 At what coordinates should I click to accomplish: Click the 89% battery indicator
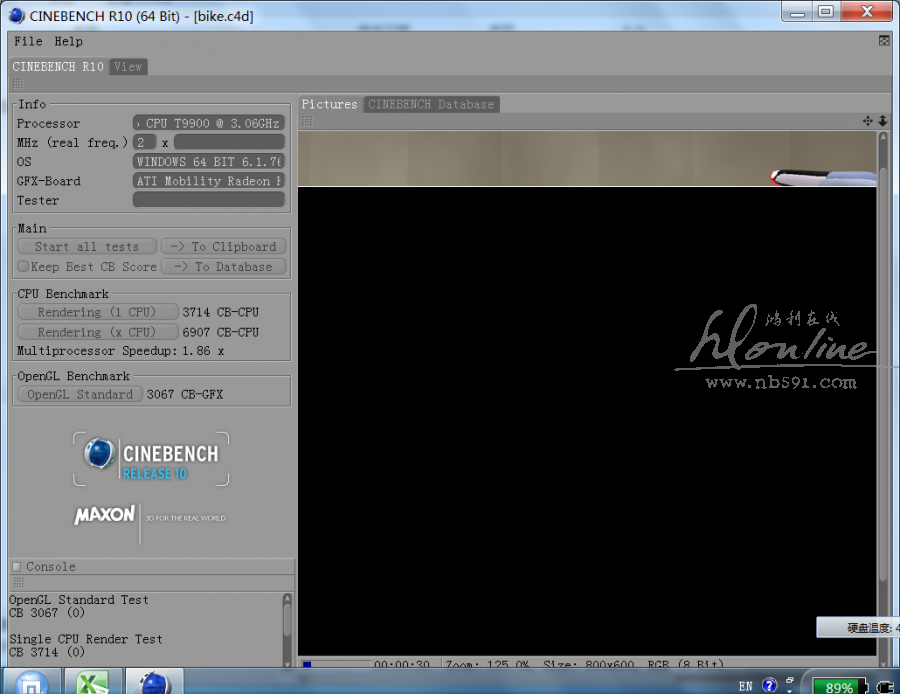pos(839,687)
